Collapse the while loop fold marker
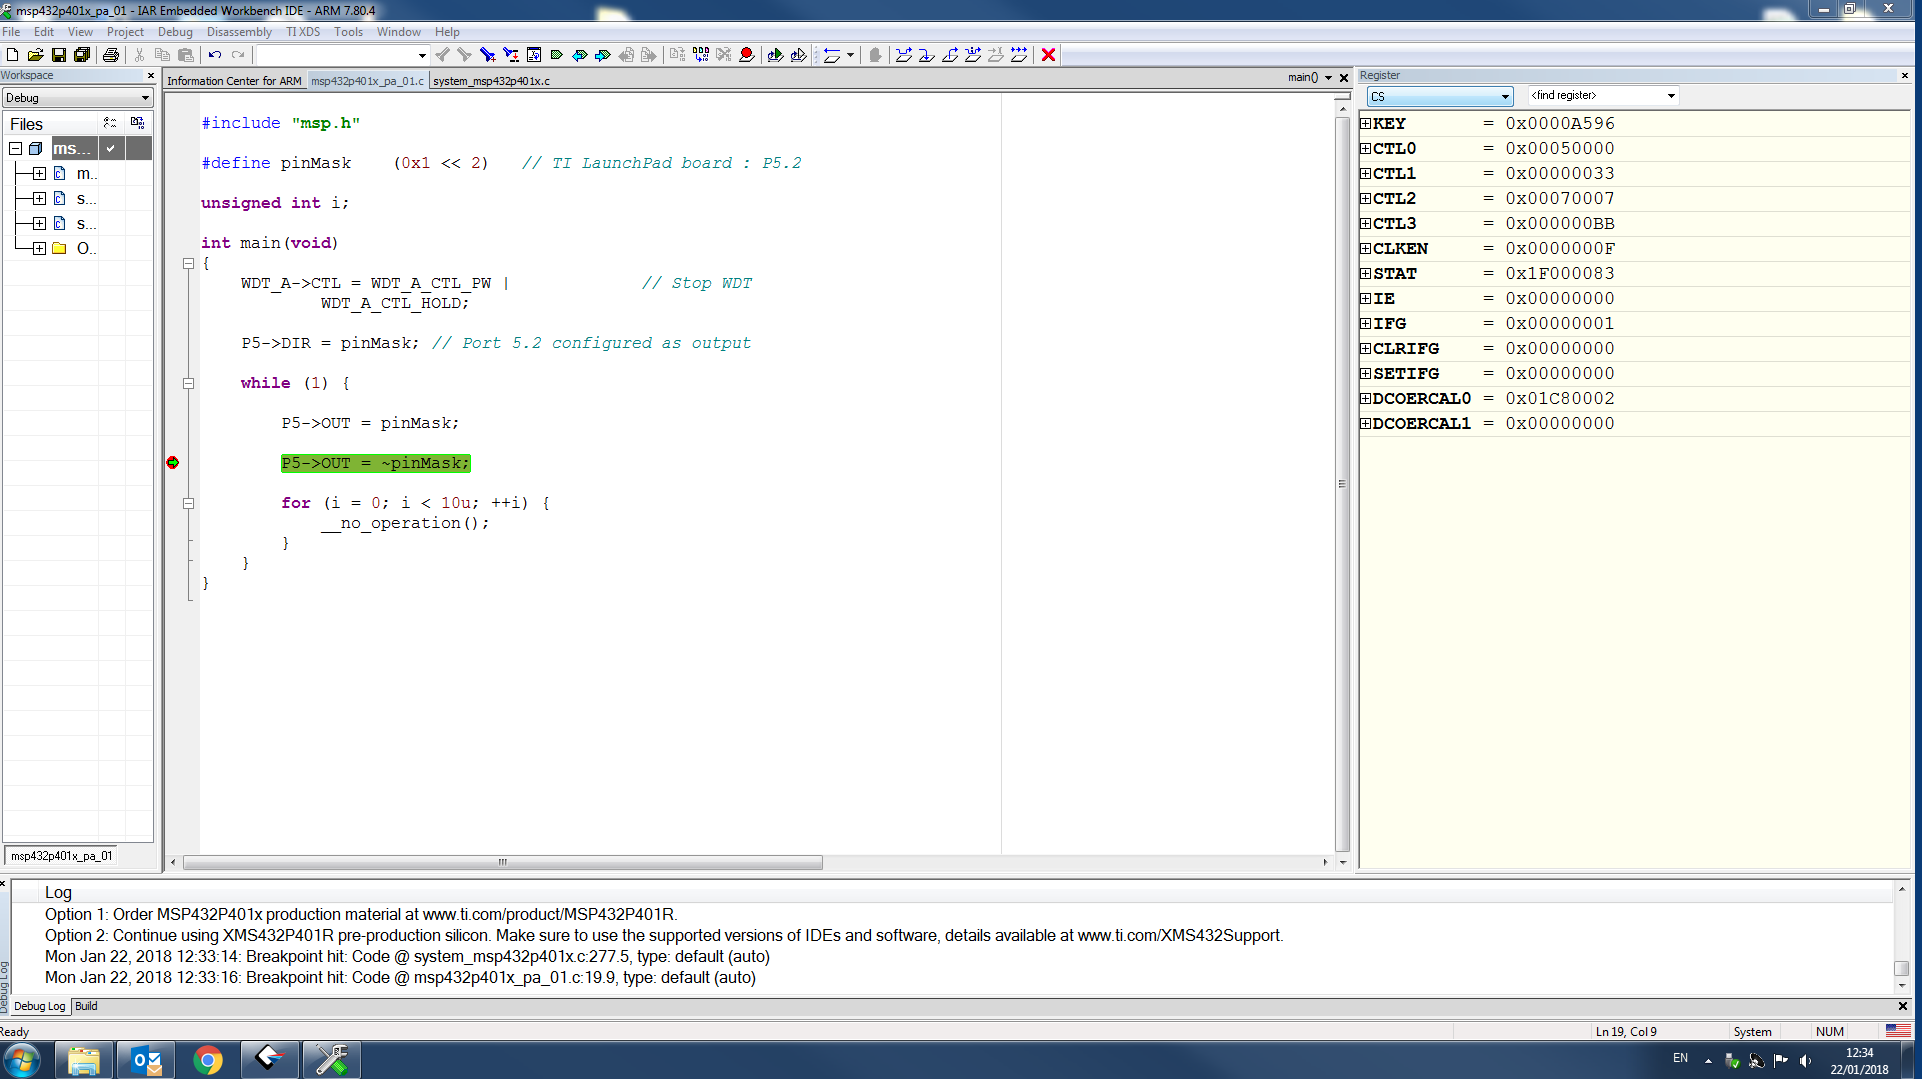Image resolution: width=1922 pixels, height=1079 pixels. 188,384
